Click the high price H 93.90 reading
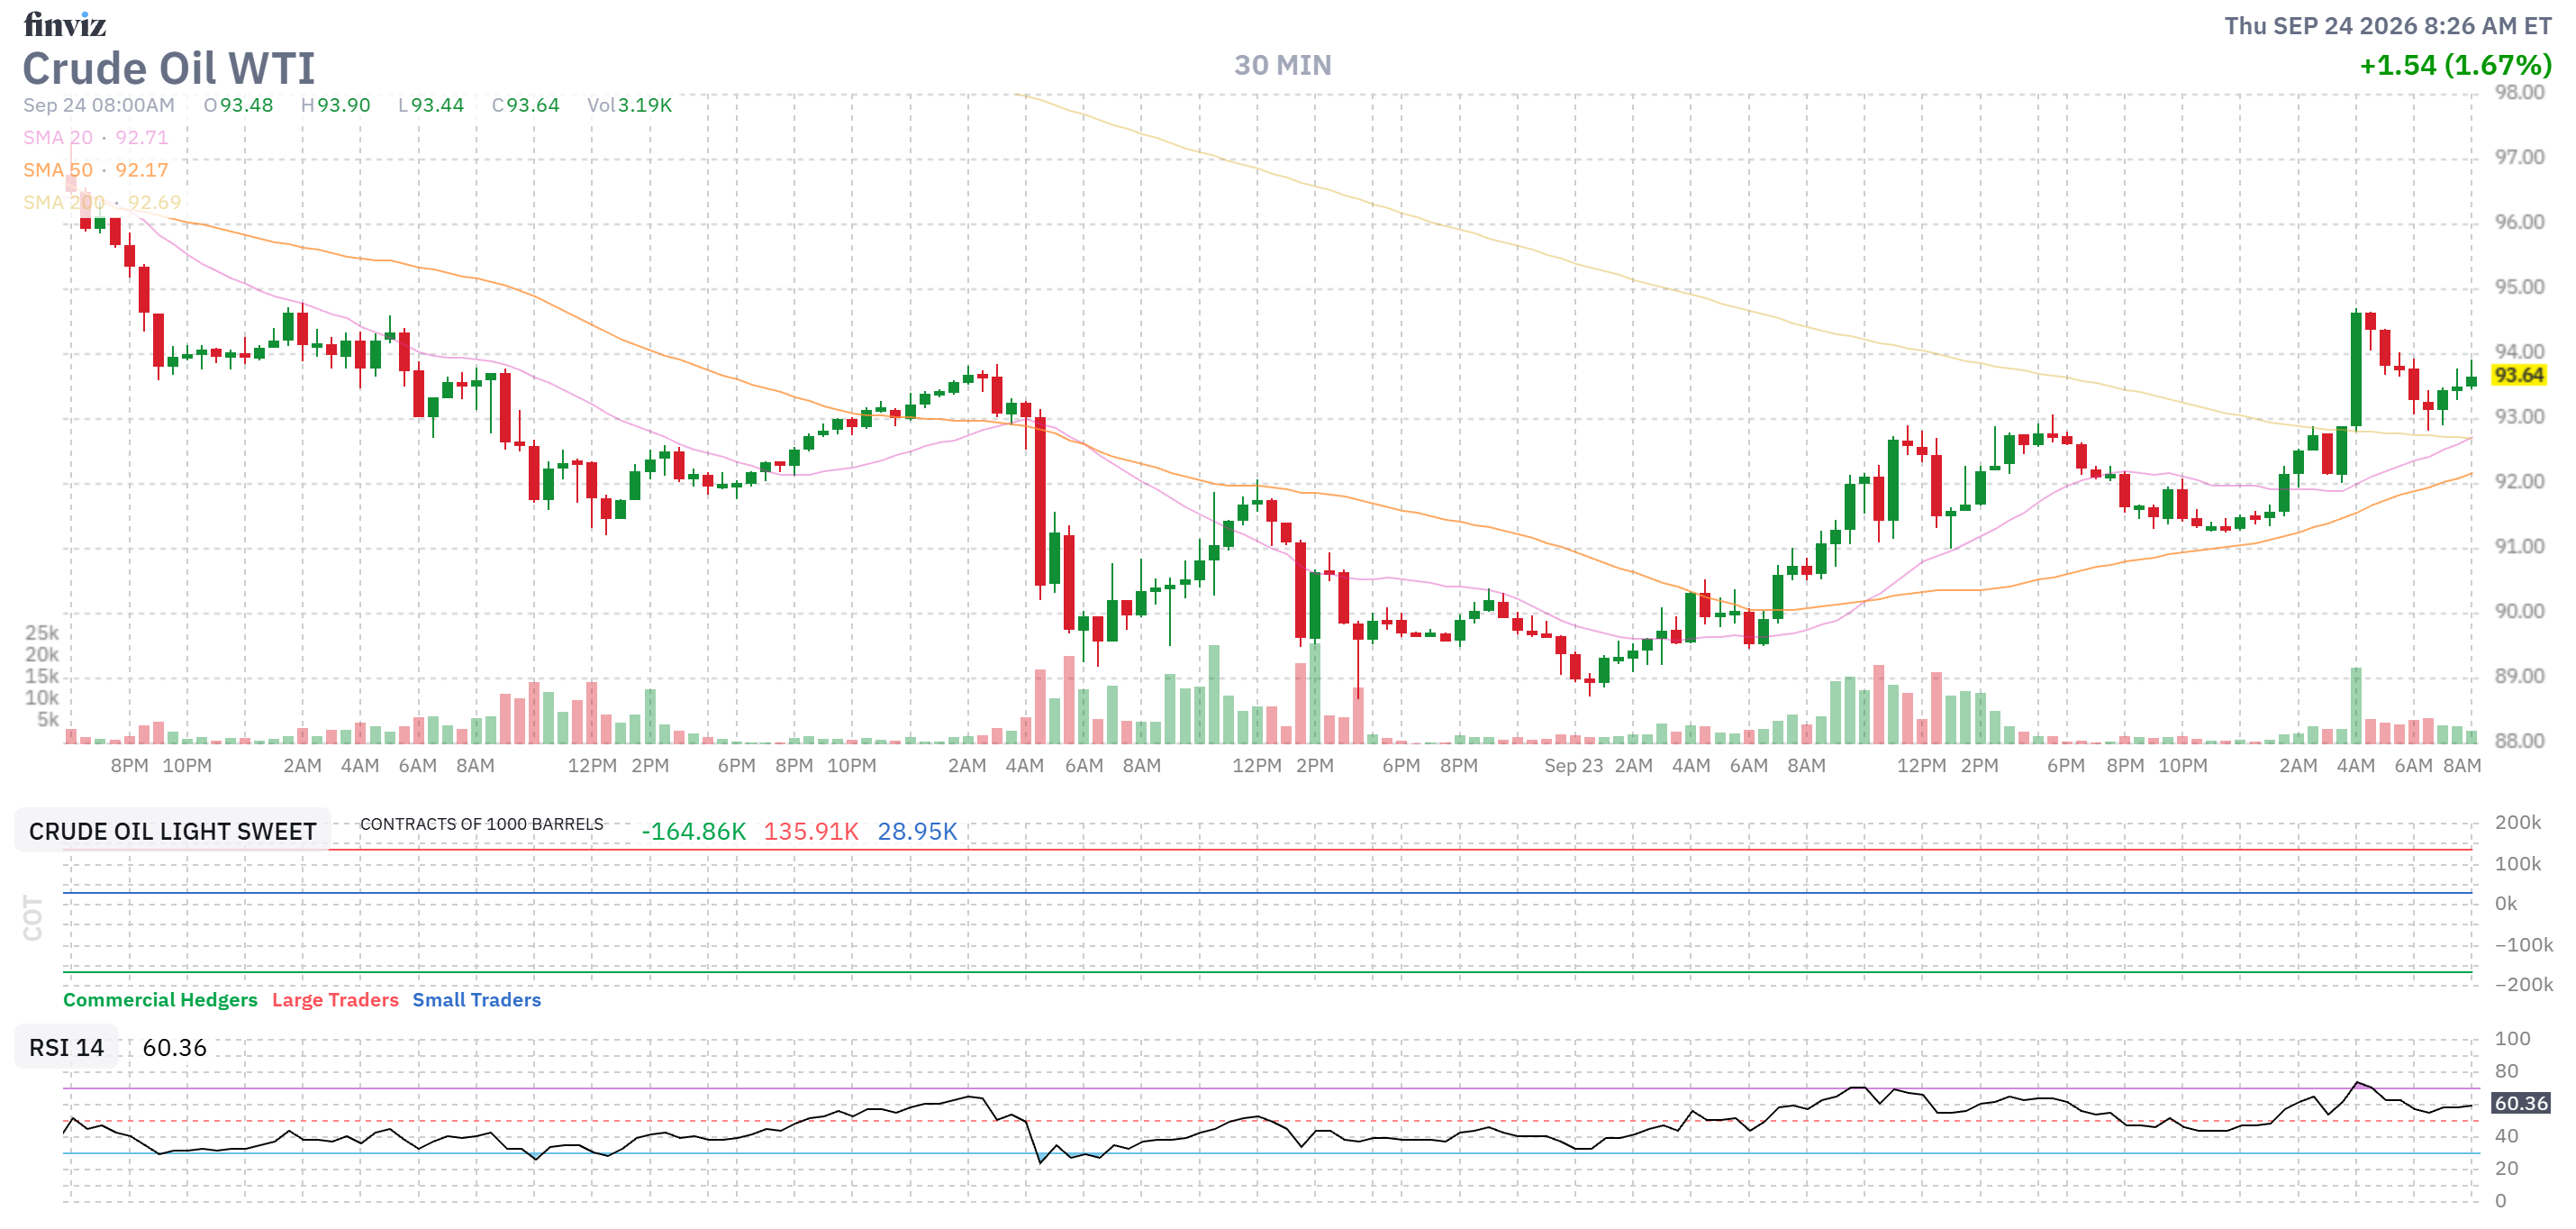This screenshot has width=2576, height=1229. coord(335,105)
